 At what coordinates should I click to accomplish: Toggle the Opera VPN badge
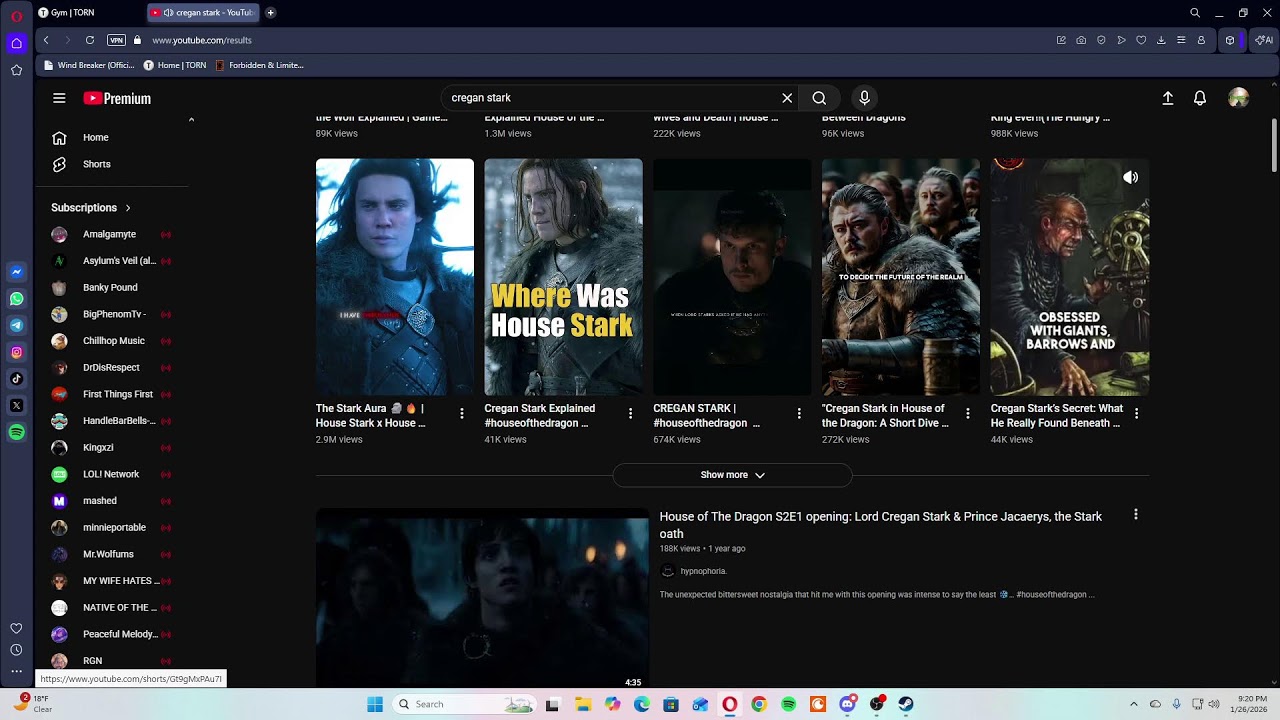[116, 40]
